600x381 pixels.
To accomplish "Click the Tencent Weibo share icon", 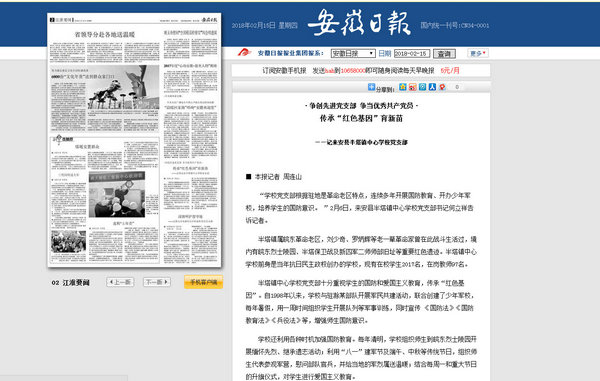I will [422, 87].
